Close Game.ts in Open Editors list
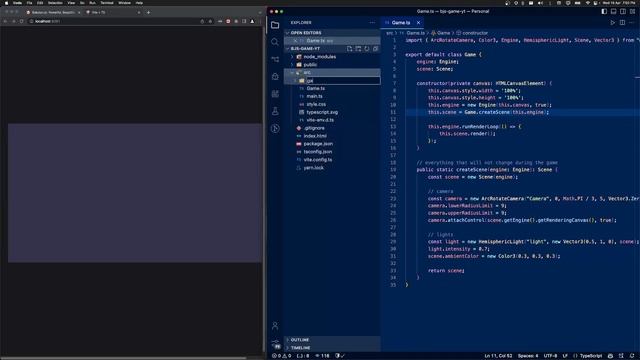 pos(295,41)
